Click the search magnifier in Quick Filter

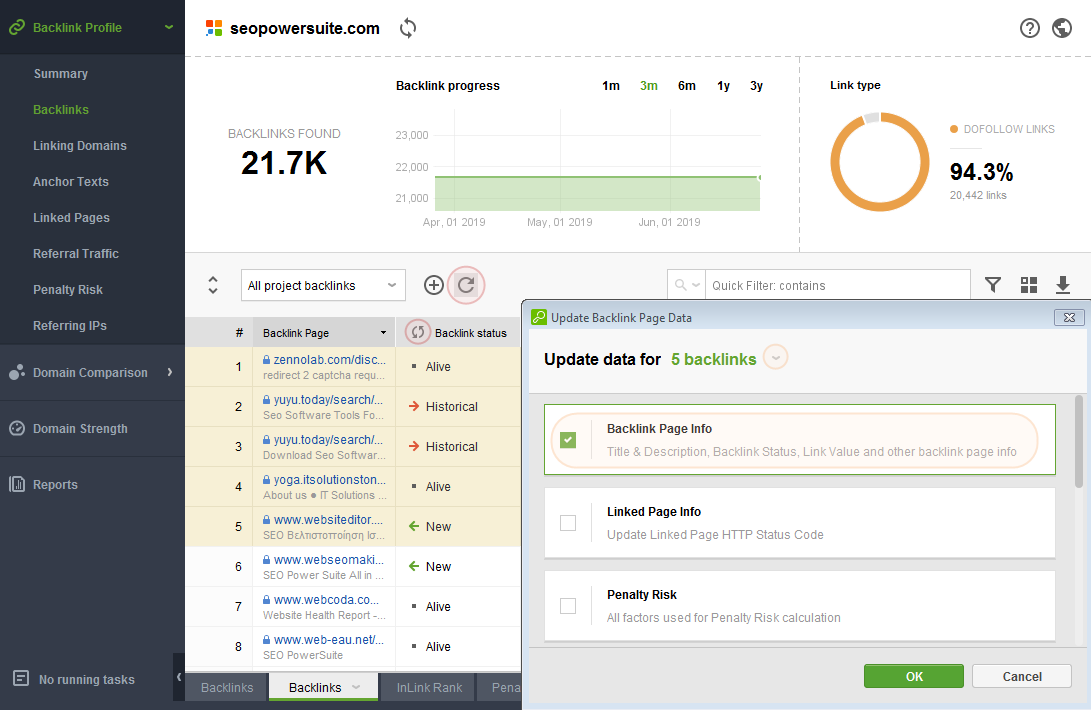pyautogui.click(x=680, y=285)
